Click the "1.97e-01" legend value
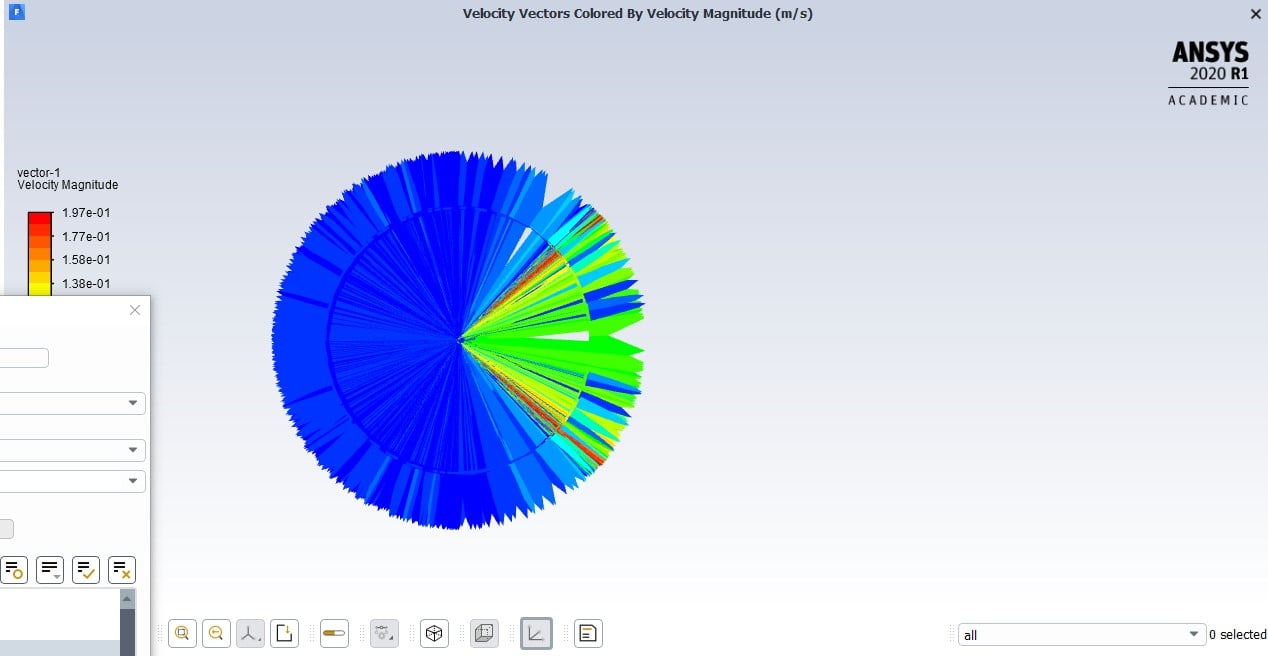 point(86,213)
